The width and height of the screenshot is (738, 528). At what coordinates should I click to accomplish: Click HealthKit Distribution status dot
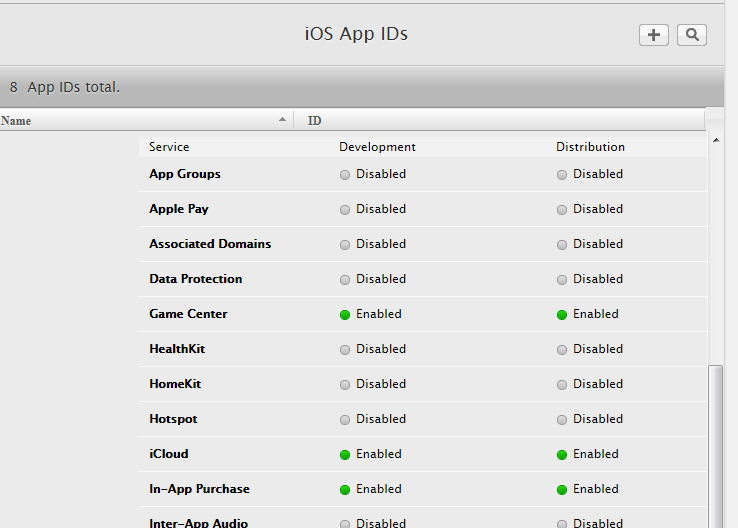[562, 350]
